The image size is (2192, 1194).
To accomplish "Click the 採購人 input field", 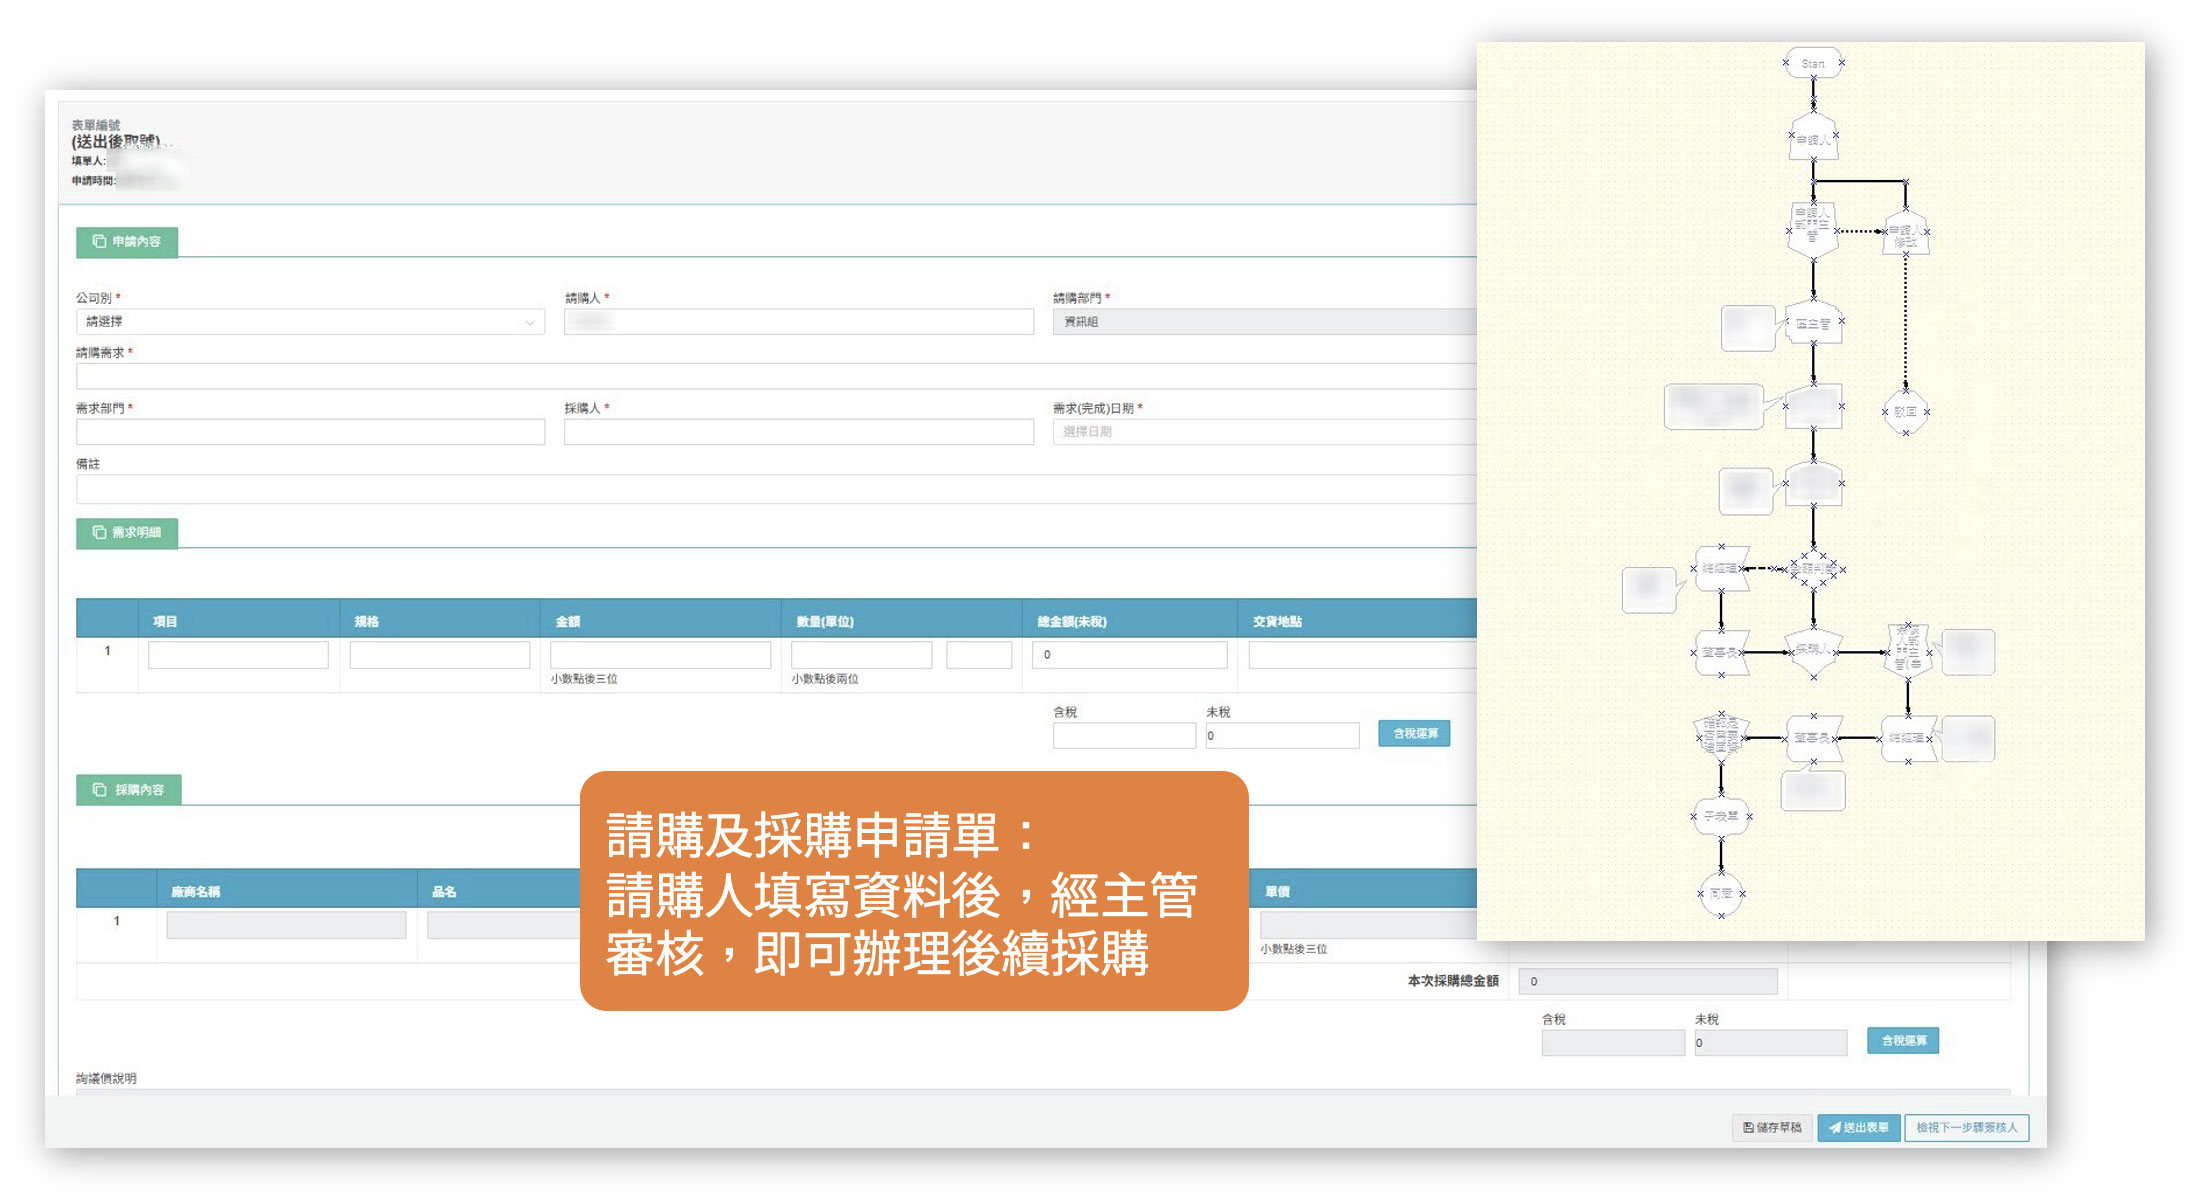I will 798,432.
